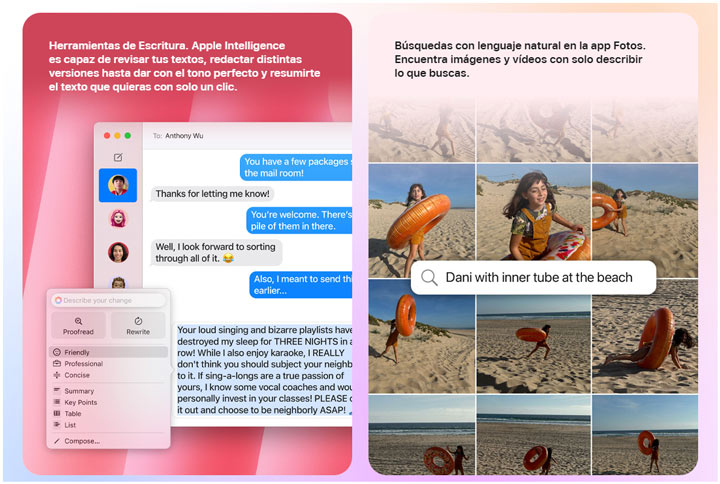Click the magnifying glass in Photos search
The image size is (720, 484).
coord(429,277)
